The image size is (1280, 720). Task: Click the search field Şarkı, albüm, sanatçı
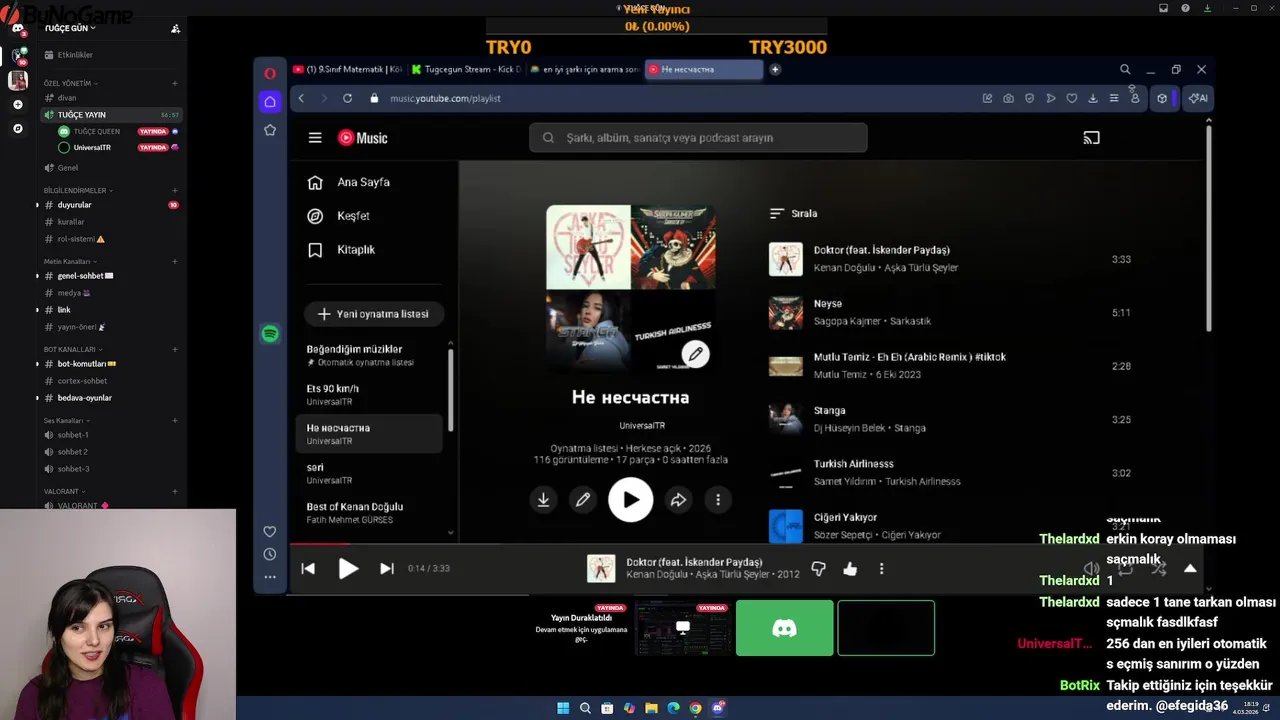point(698,138)
